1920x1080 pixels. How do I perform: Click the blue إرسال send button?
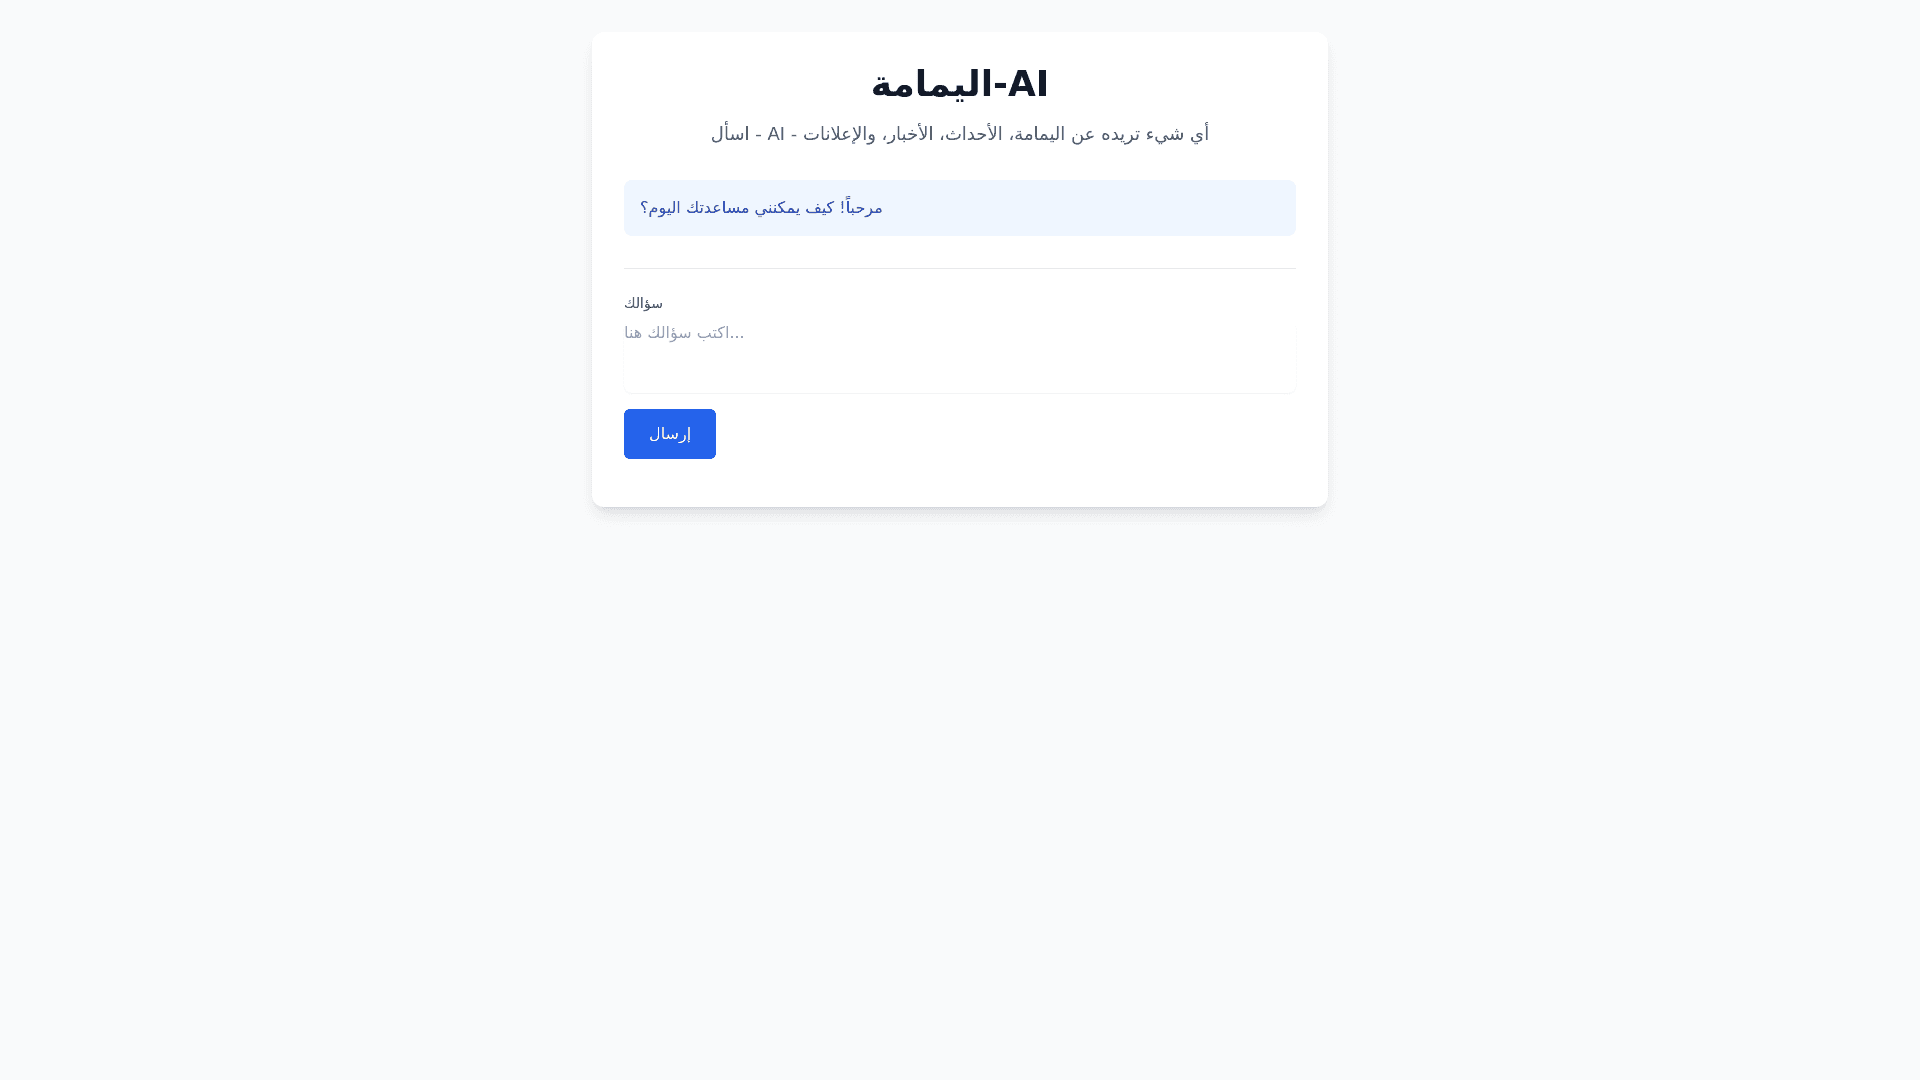[669, 434]
